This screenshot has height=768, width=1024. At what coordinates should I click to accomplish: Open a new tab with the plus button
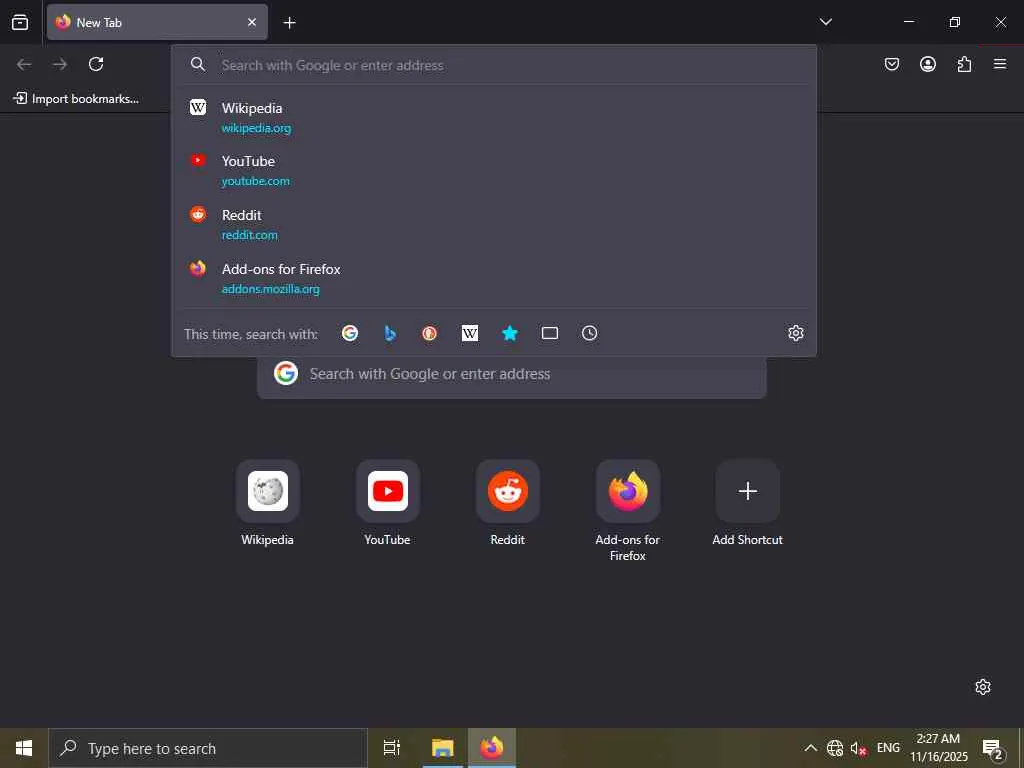click(289, 23)
